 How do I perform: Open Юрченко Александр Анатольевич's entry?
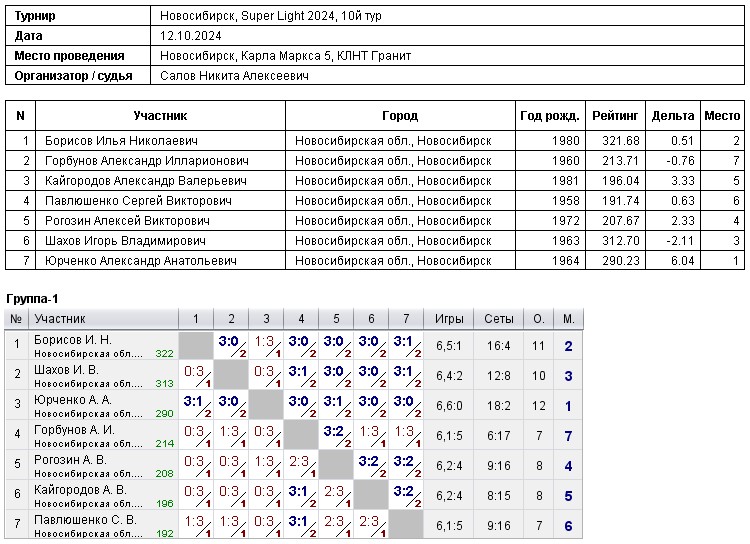tap(140, 261)
